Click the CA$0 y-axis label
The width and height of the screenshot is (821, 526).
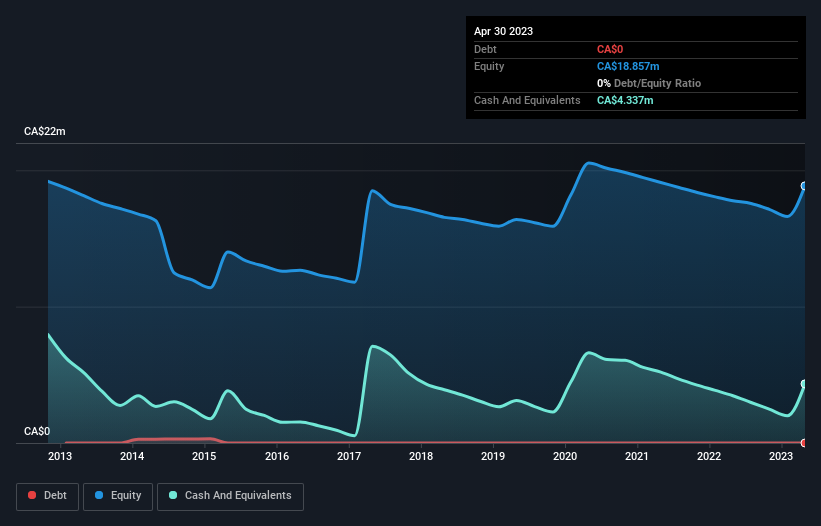point(37,431)
